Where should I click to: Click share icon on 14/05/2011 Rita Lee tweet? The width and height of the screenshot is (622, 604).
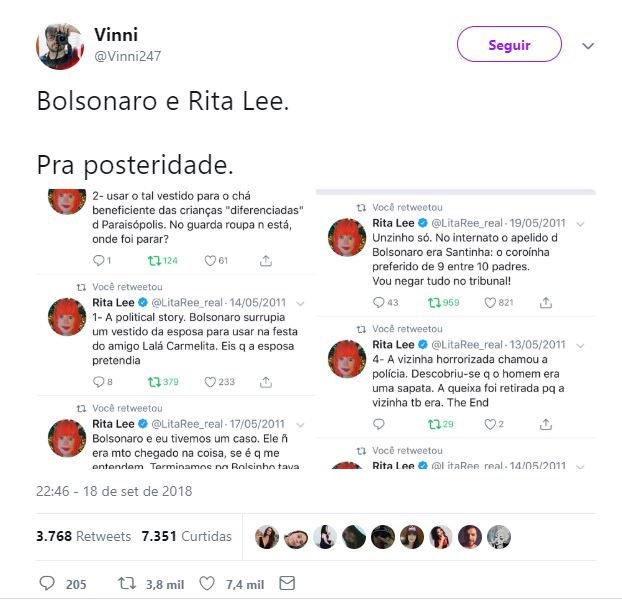coord(266,382)
